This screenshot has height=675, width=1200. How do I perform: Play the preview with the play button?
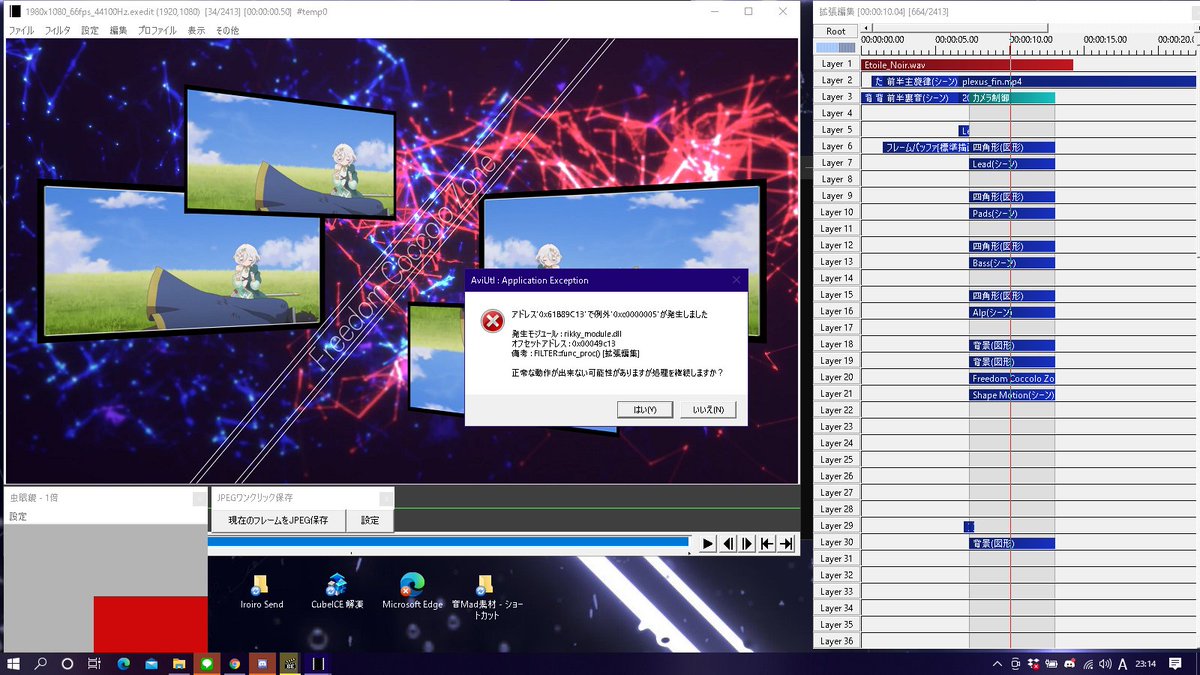click(x=708, y=543)
